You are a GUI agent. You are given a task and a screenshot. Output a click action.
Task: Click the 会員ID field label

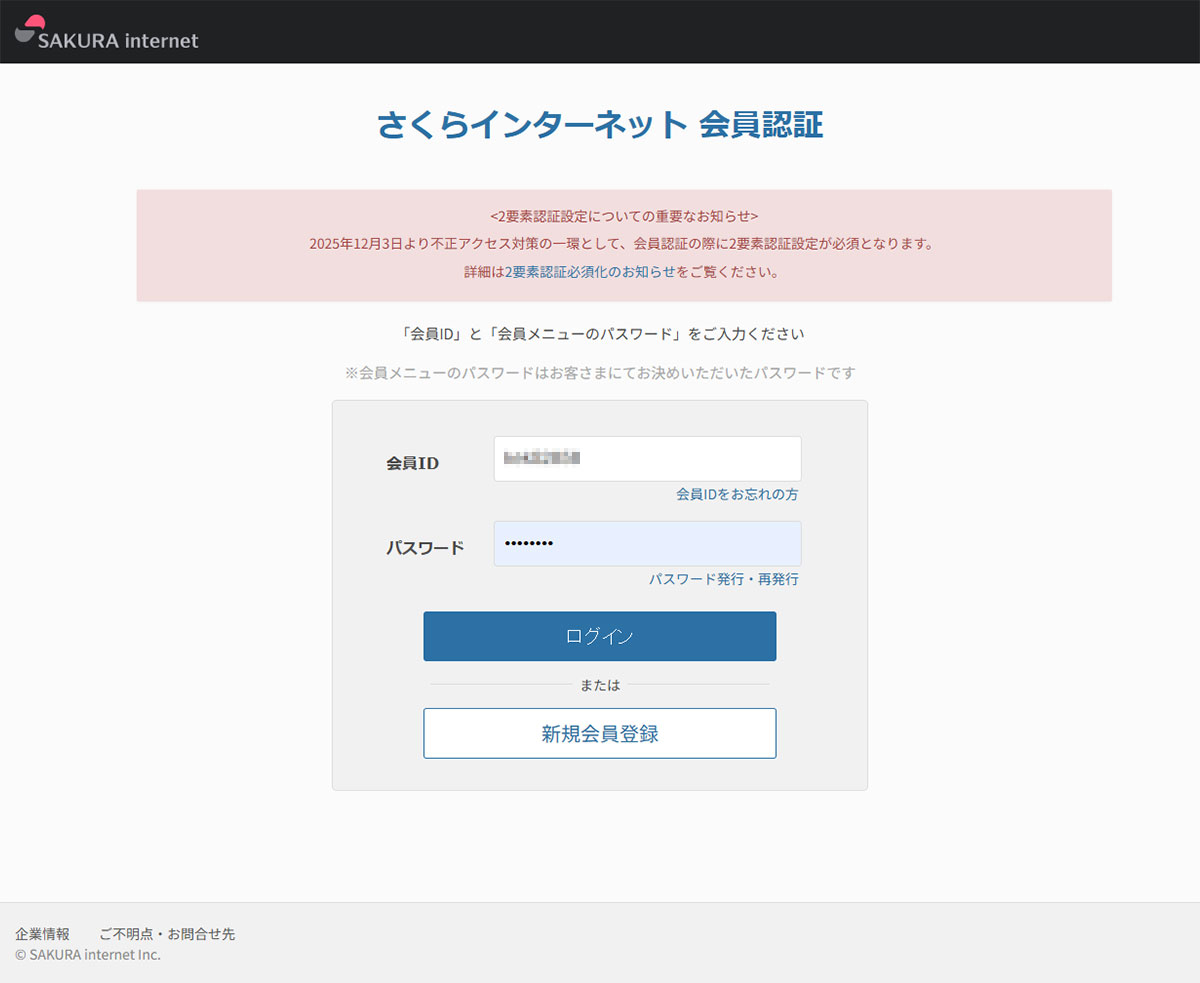coord(412,463)
